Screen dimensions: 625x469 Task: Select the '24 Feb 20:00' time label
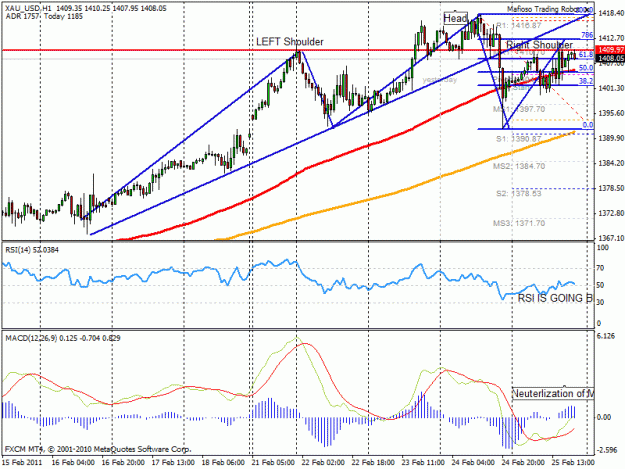pyautogui.click(x=523, y=463)
